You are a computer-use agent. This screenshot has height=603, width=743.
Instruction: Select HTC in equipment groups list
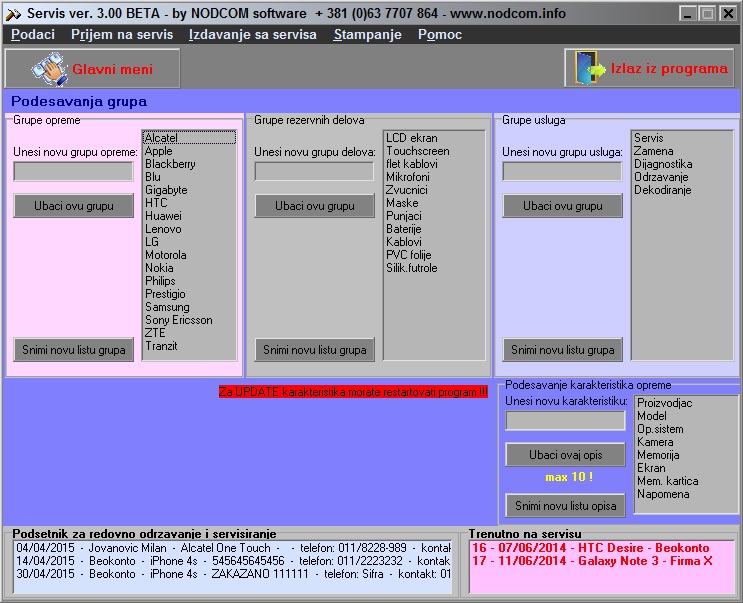tap(189, 203)
